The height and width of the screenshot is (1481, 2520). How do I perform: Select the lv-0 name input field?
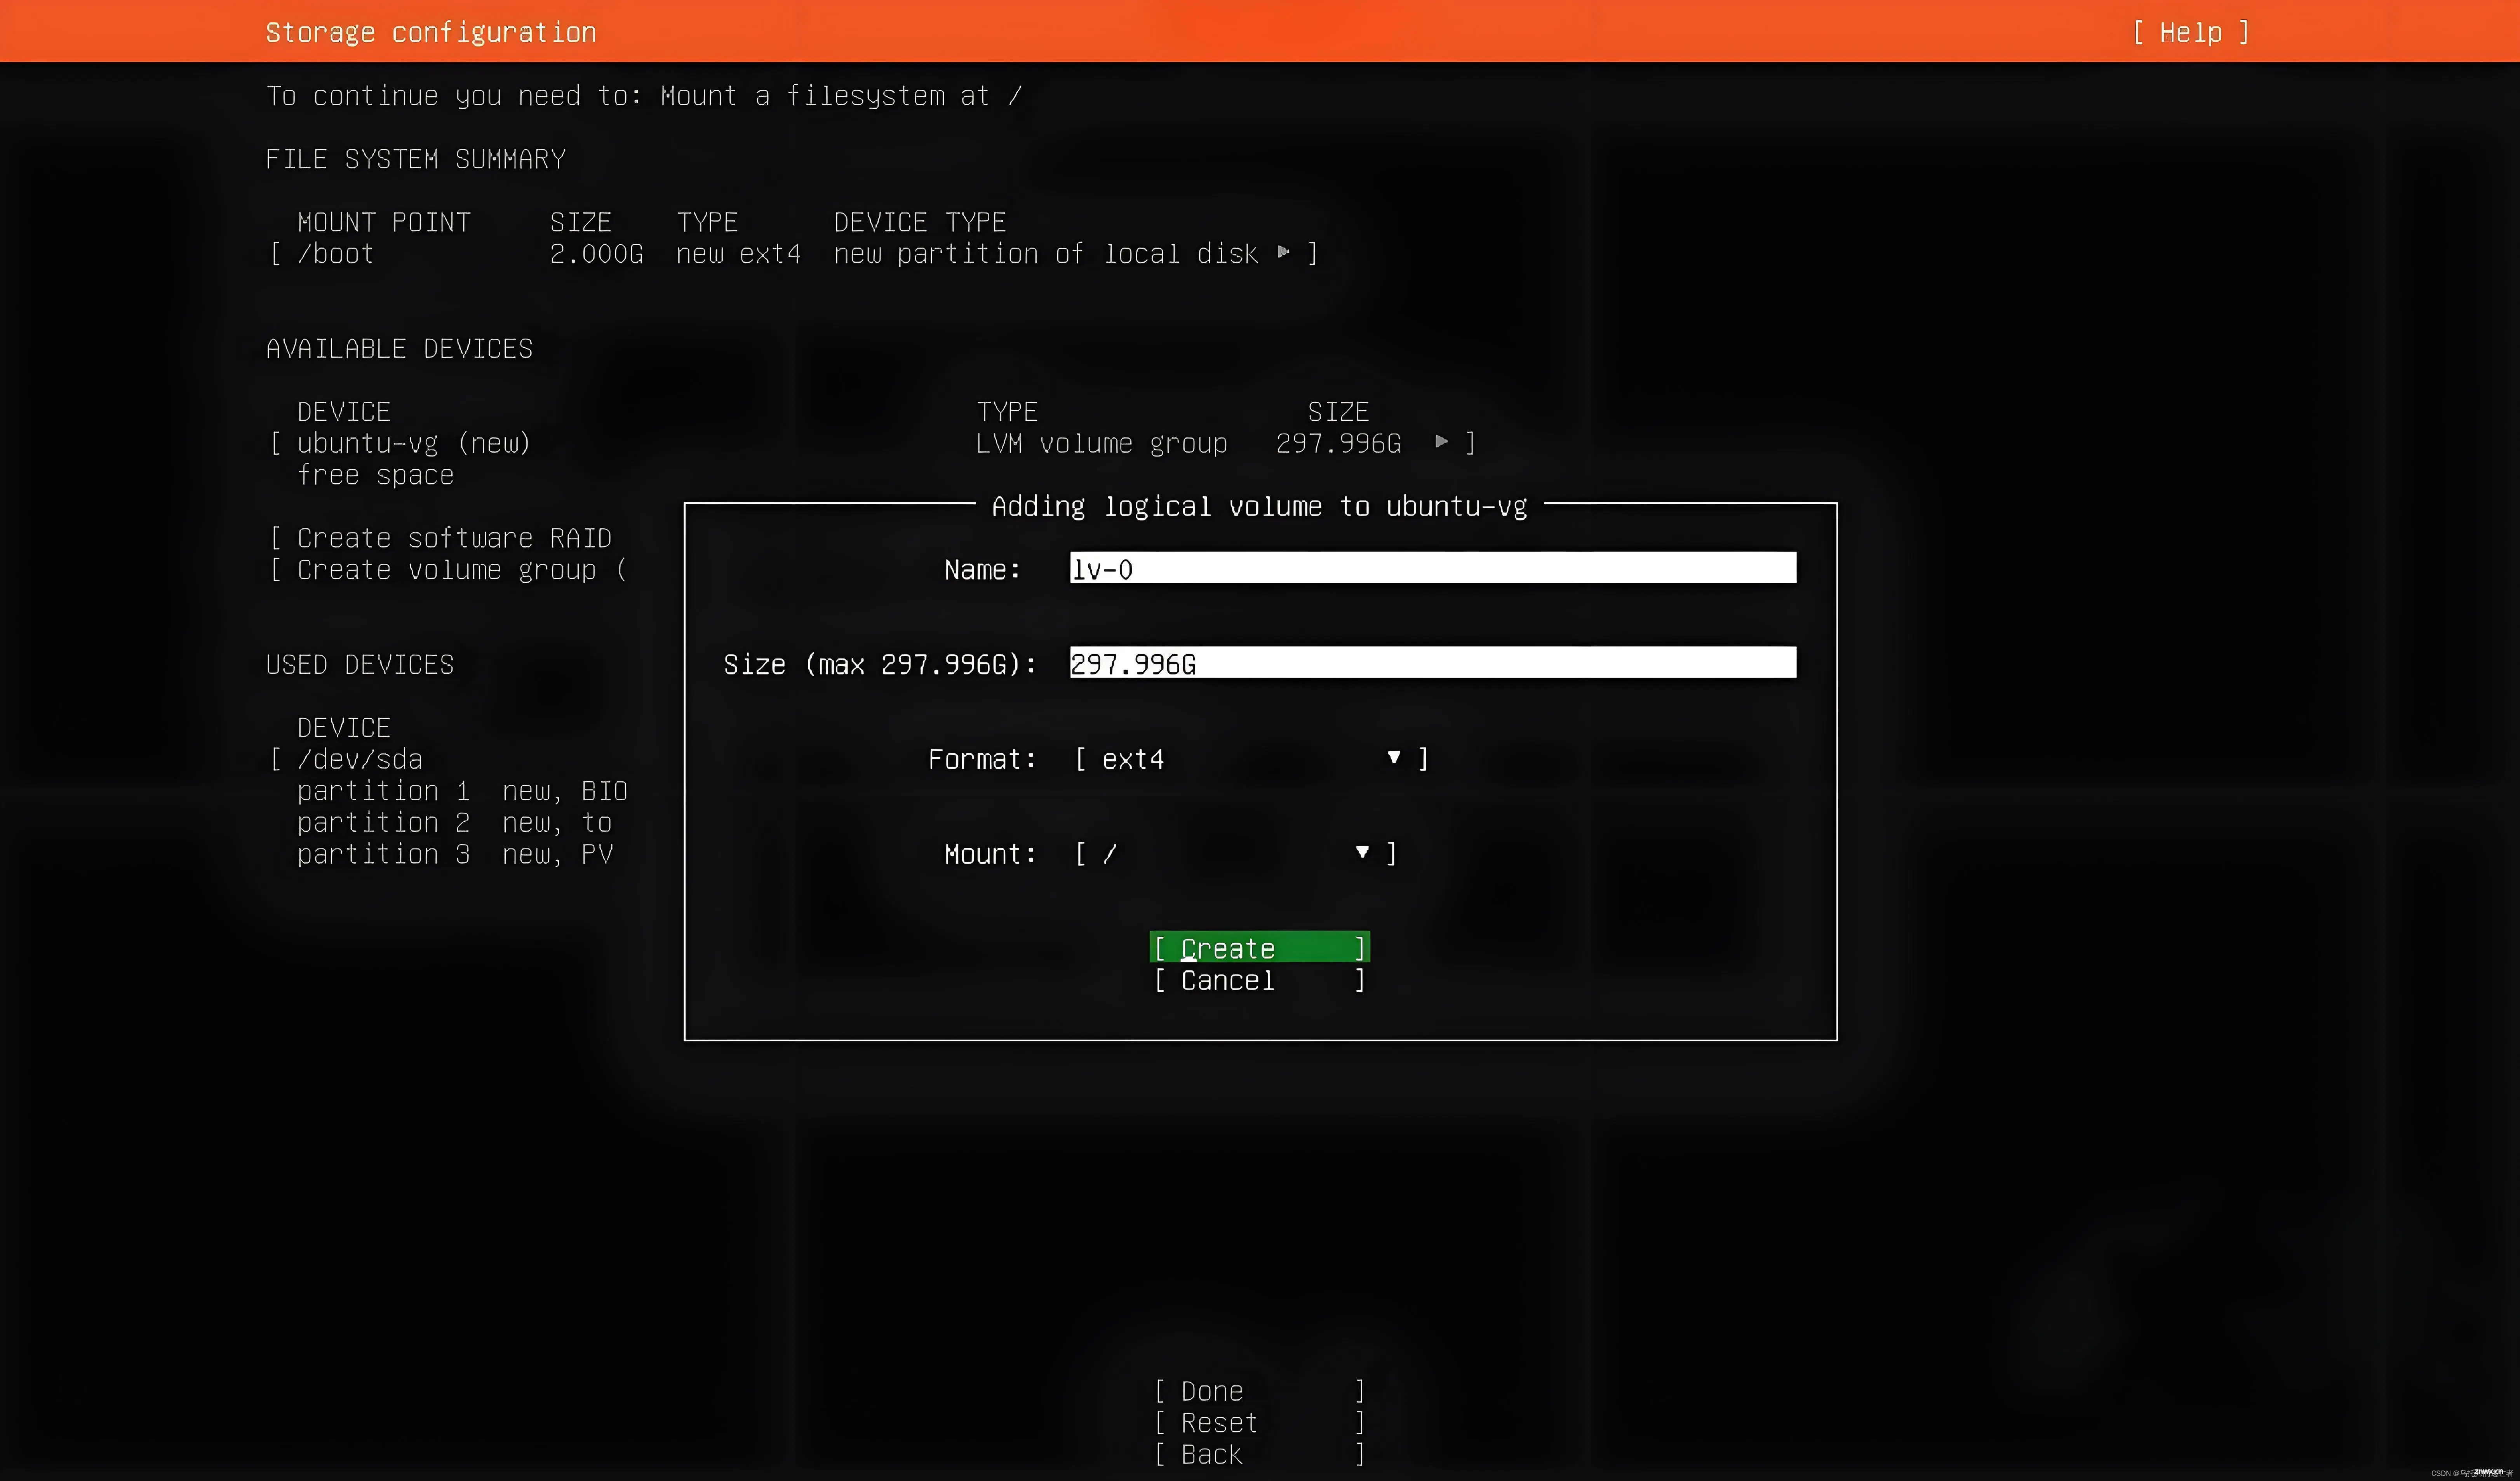click(1431, 568)
